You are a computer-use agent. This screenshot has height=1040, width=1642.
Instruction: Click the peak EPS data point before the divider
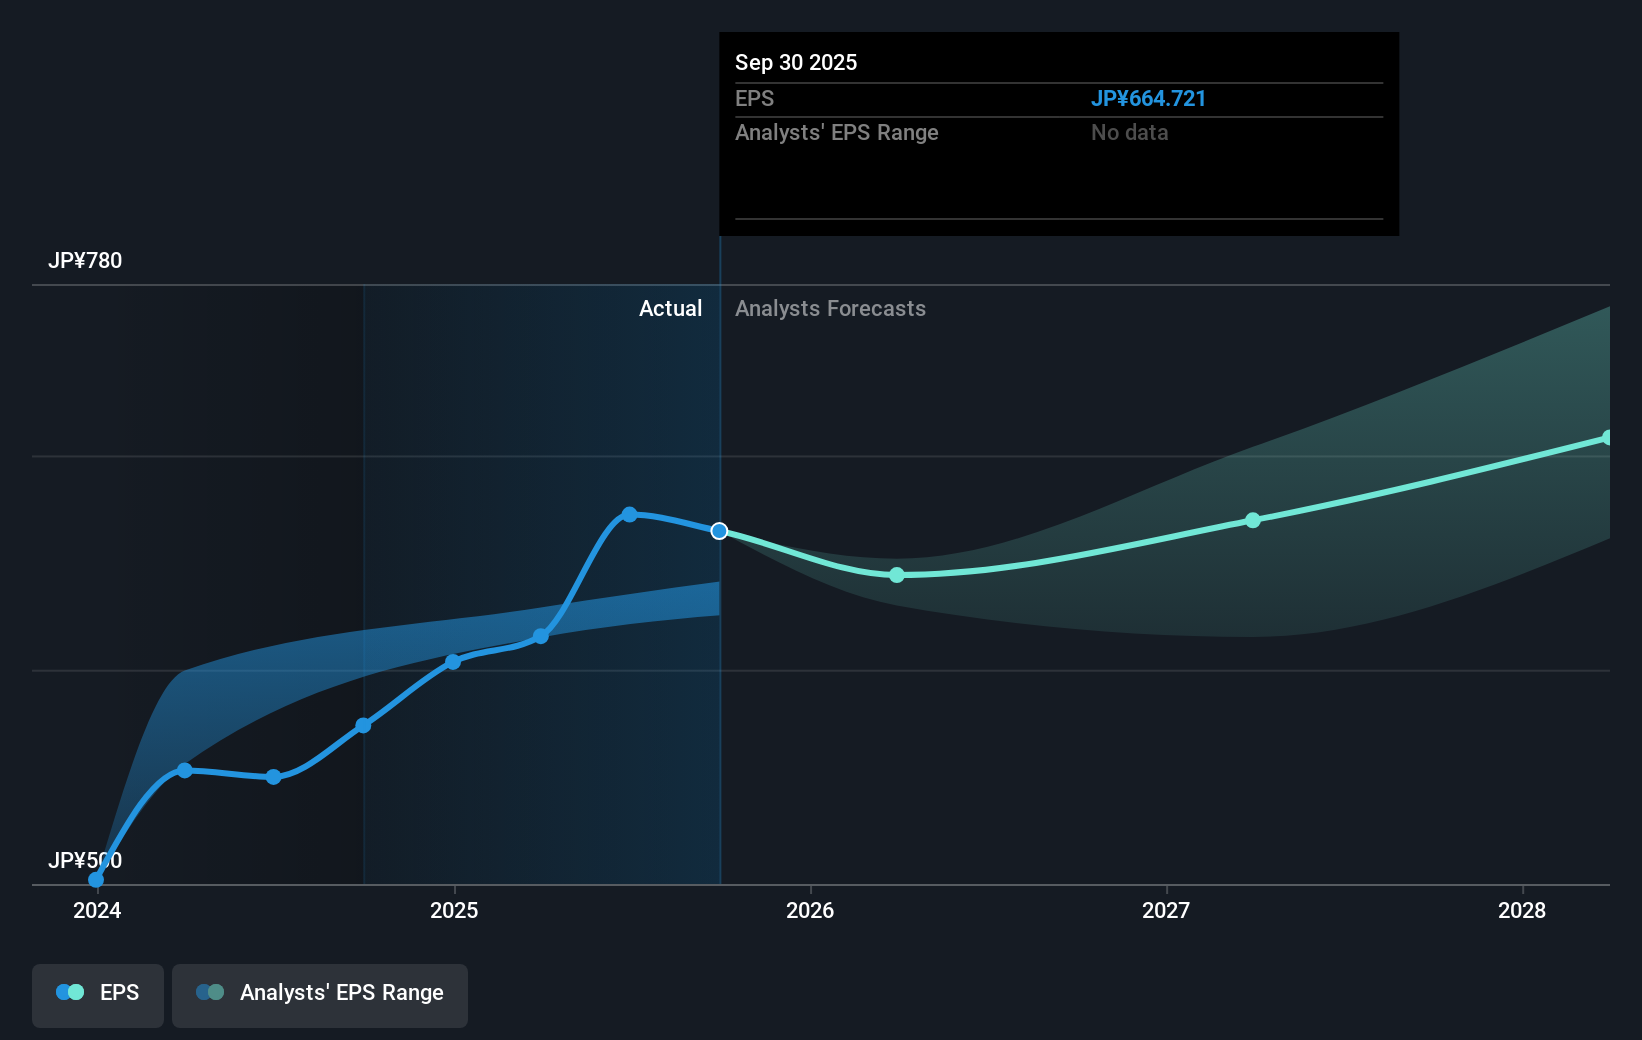(x=629, y=514)
